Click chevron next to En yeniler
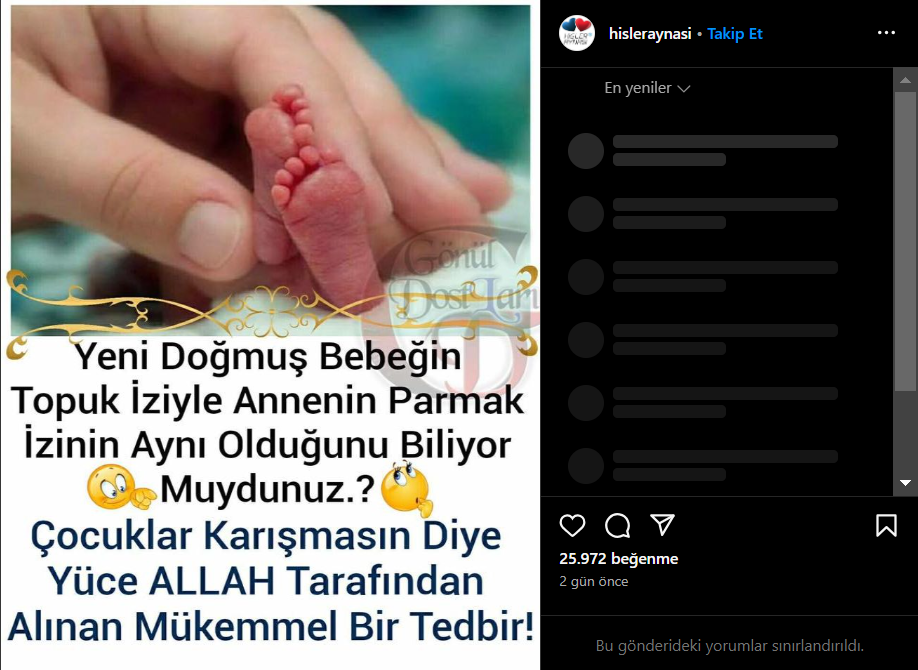 point(683,88)
